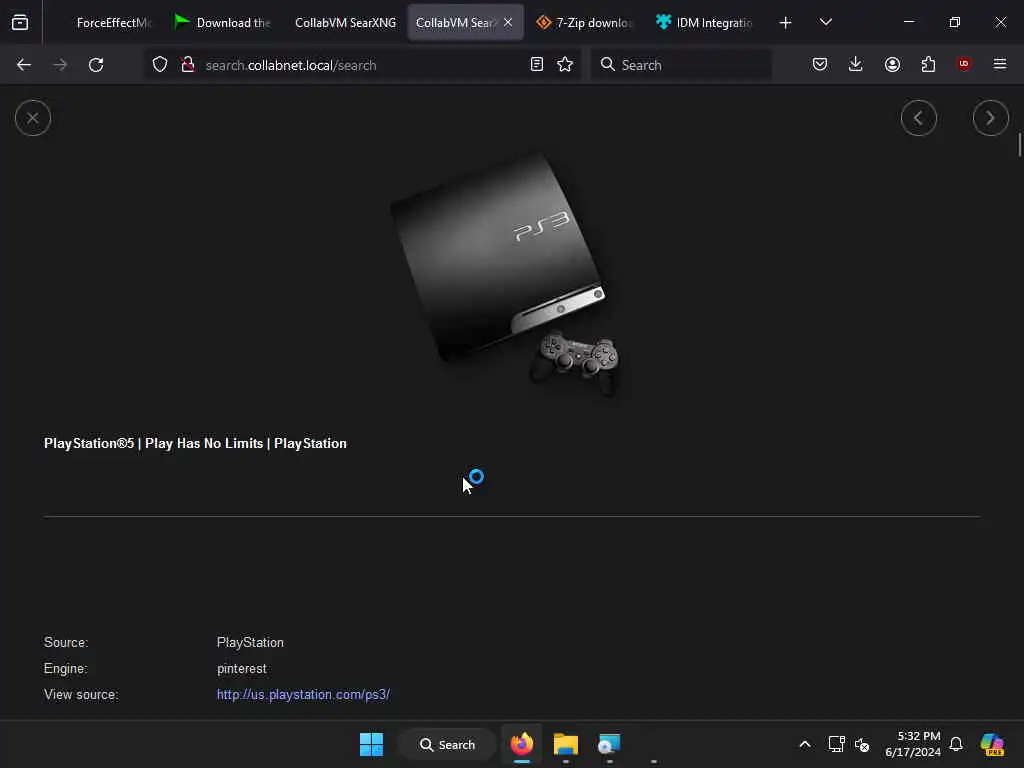Open network status tray icon

pos(836,744)
